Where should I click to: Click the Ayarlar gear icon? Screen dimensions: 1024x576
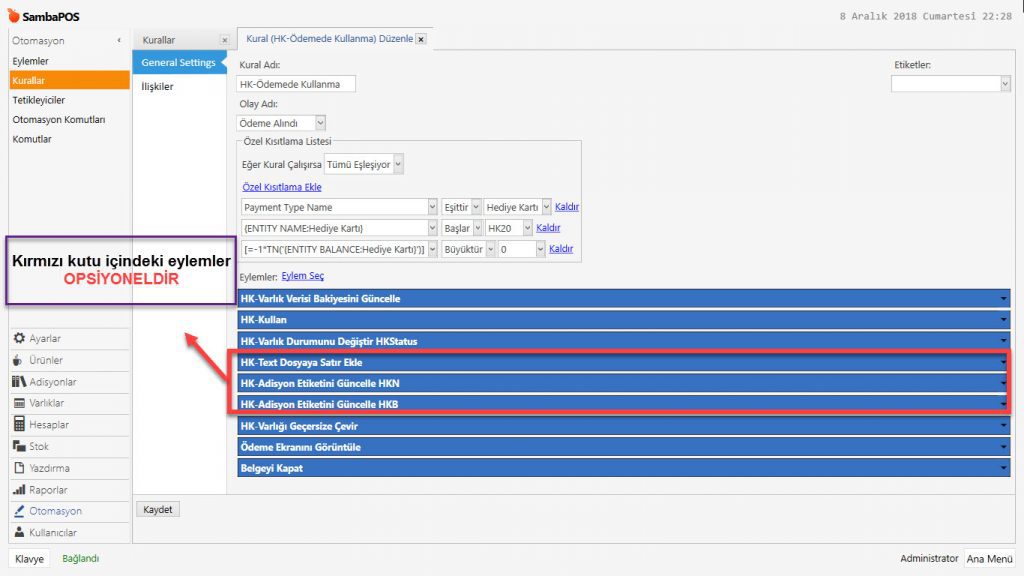pyautogui.click(x=19, y=339)
